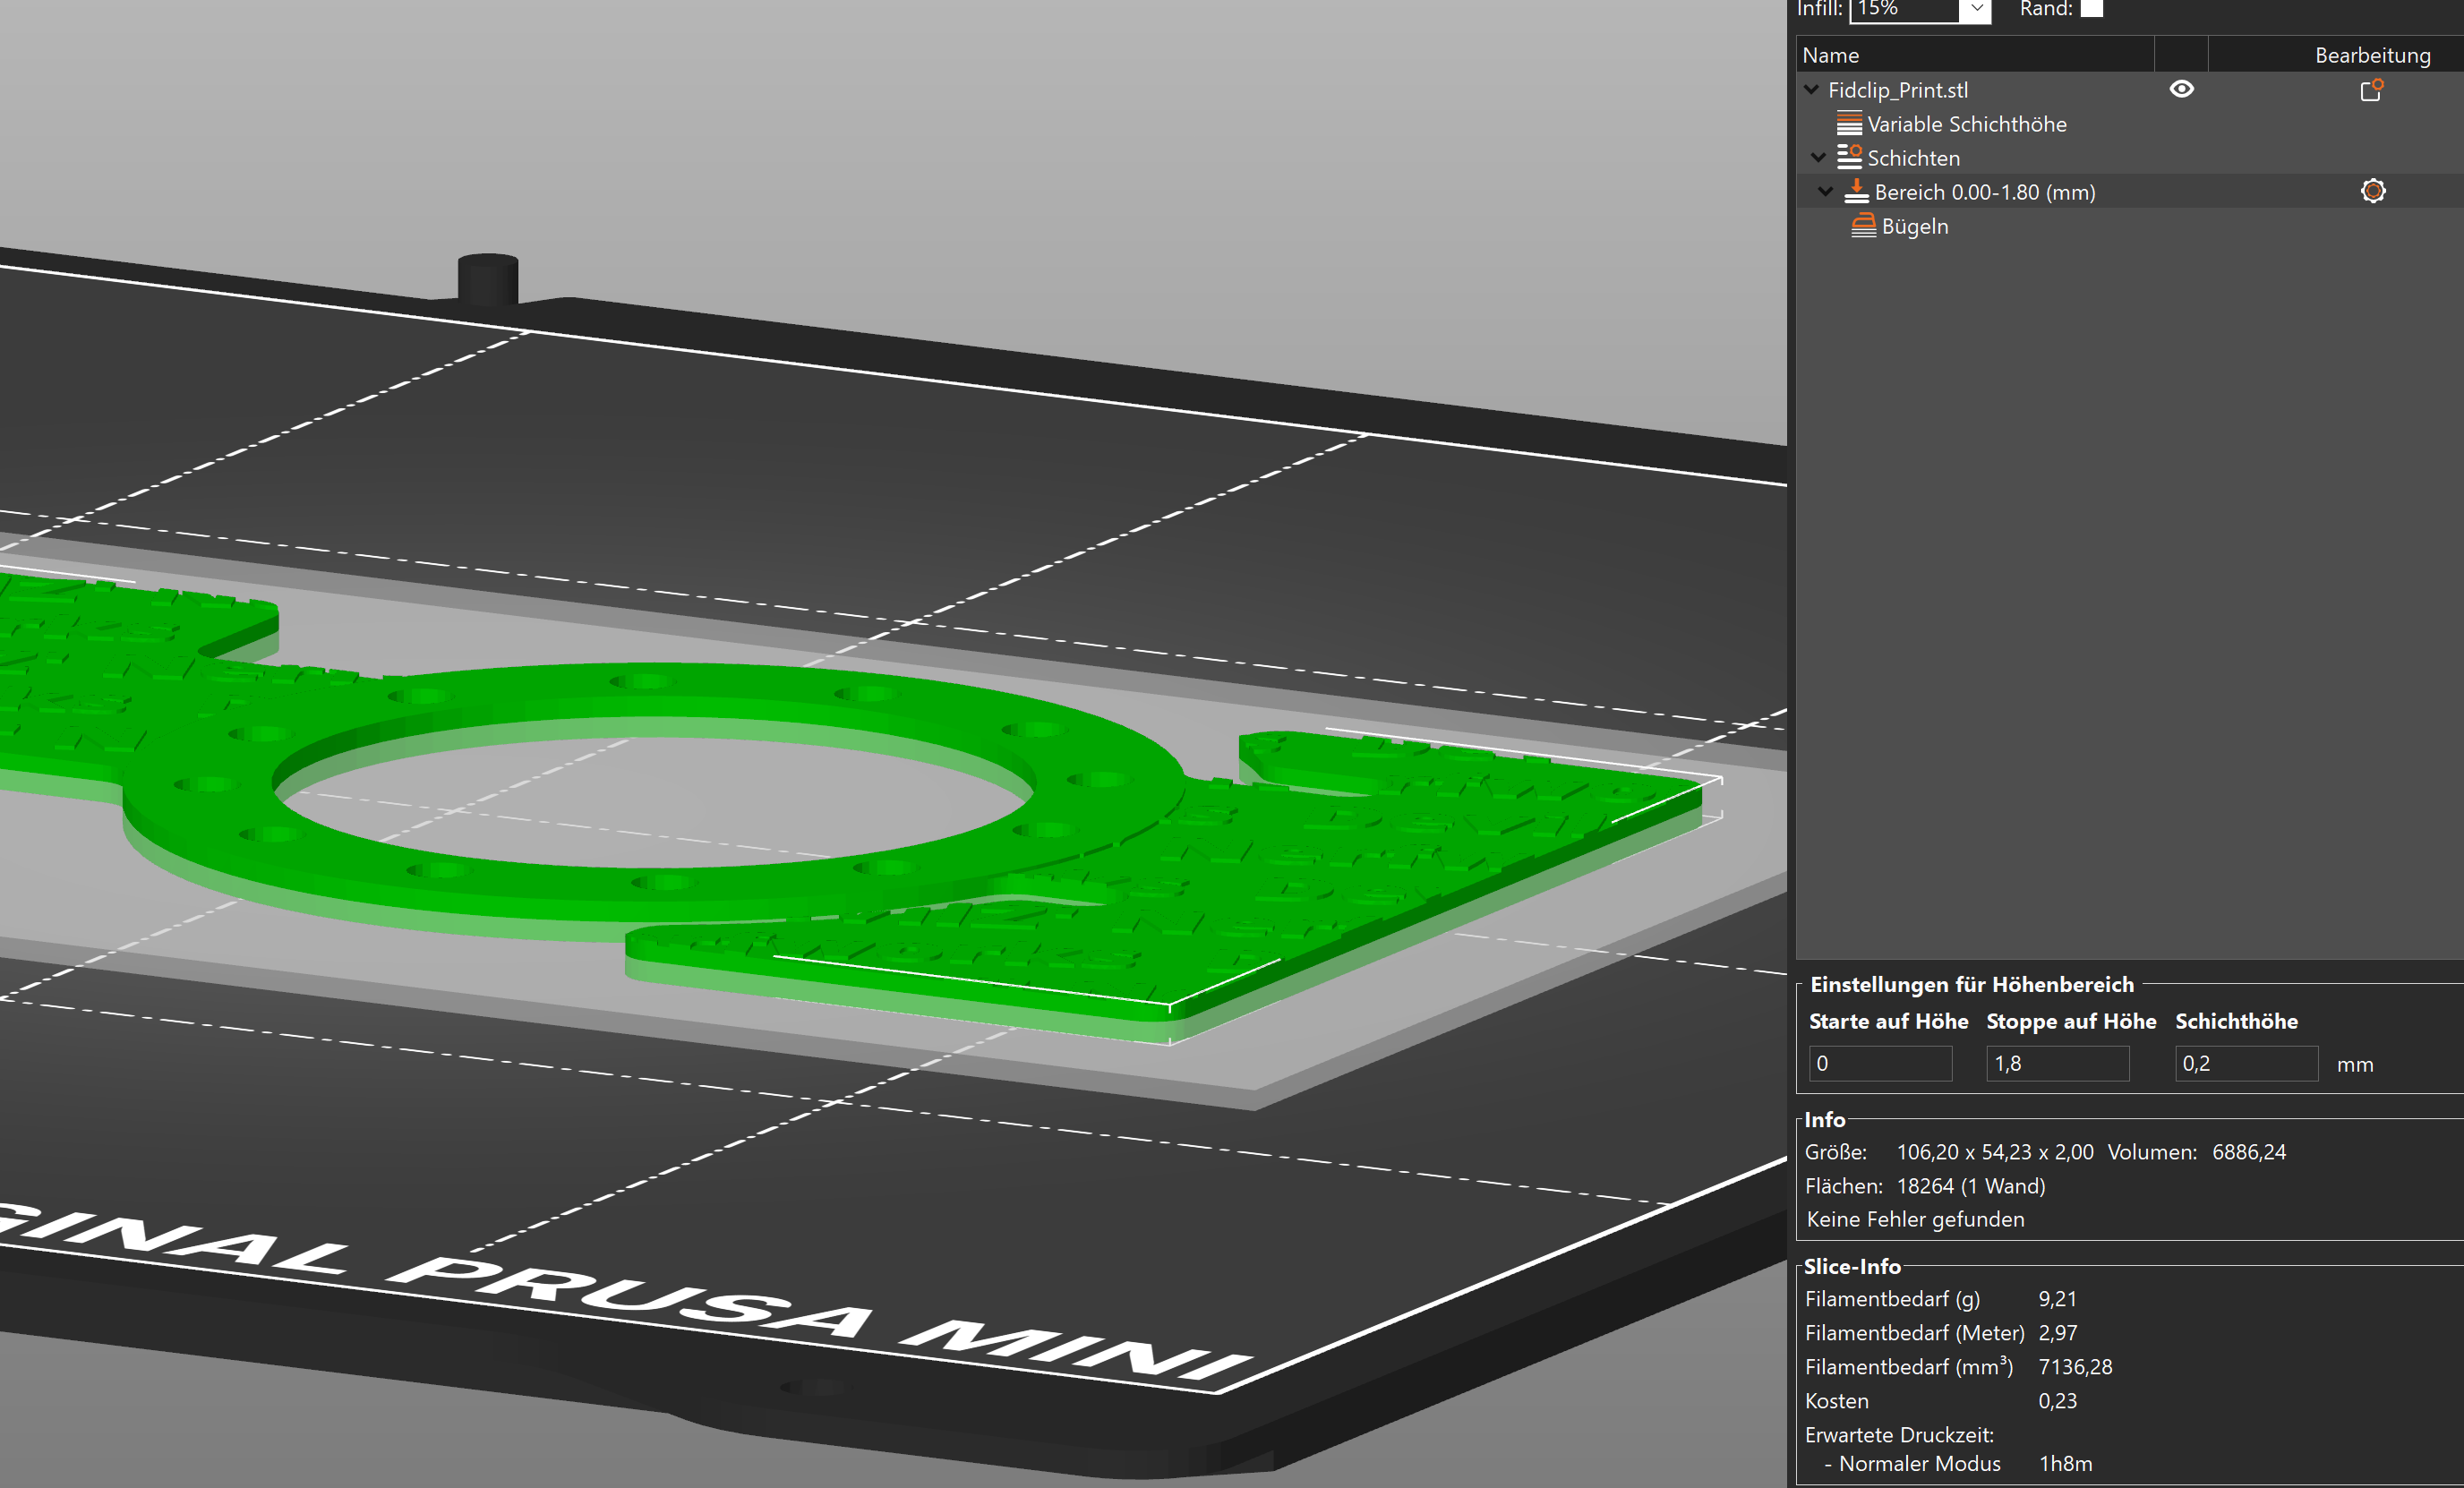Click the downward arrow icon beside Bereich
This screenshot has height=1488, width=2464.
[1825, 191]
